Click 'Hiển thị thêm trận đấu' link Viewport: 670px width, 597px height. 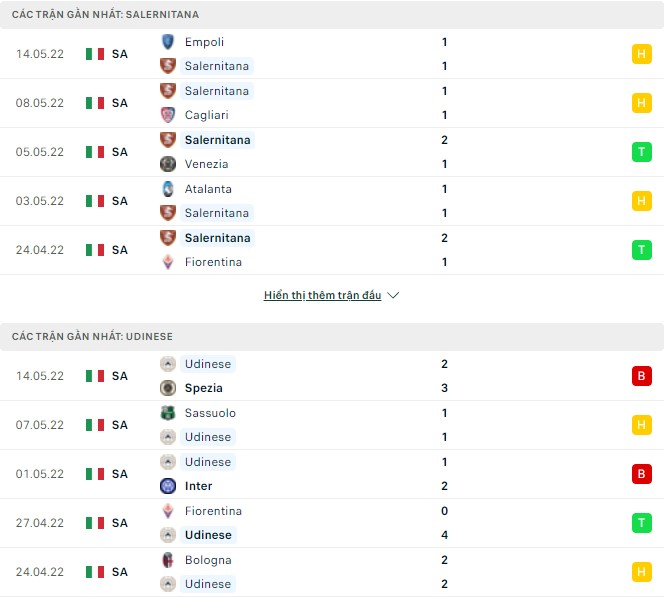(322, 296)
